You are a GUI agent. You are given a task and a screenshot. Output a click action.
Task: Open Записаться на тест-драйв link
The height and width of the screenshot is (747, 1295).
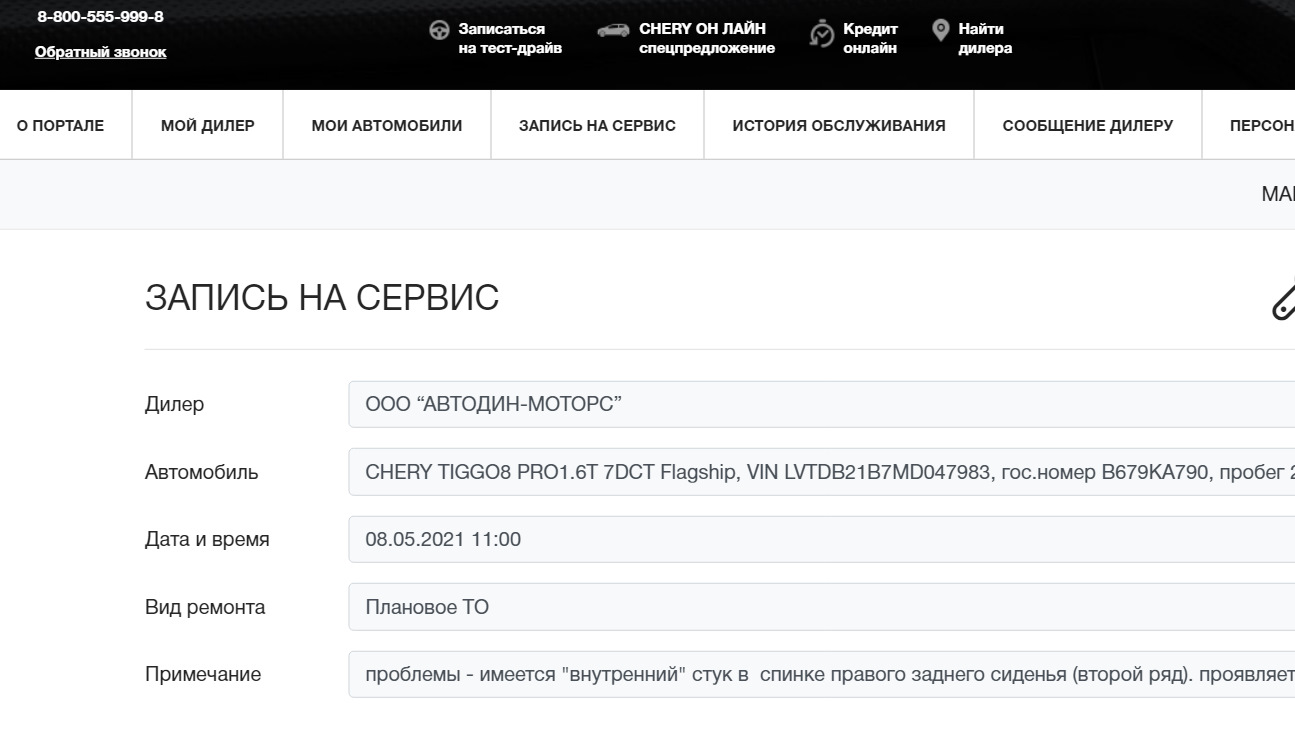[x=510, y=38]
